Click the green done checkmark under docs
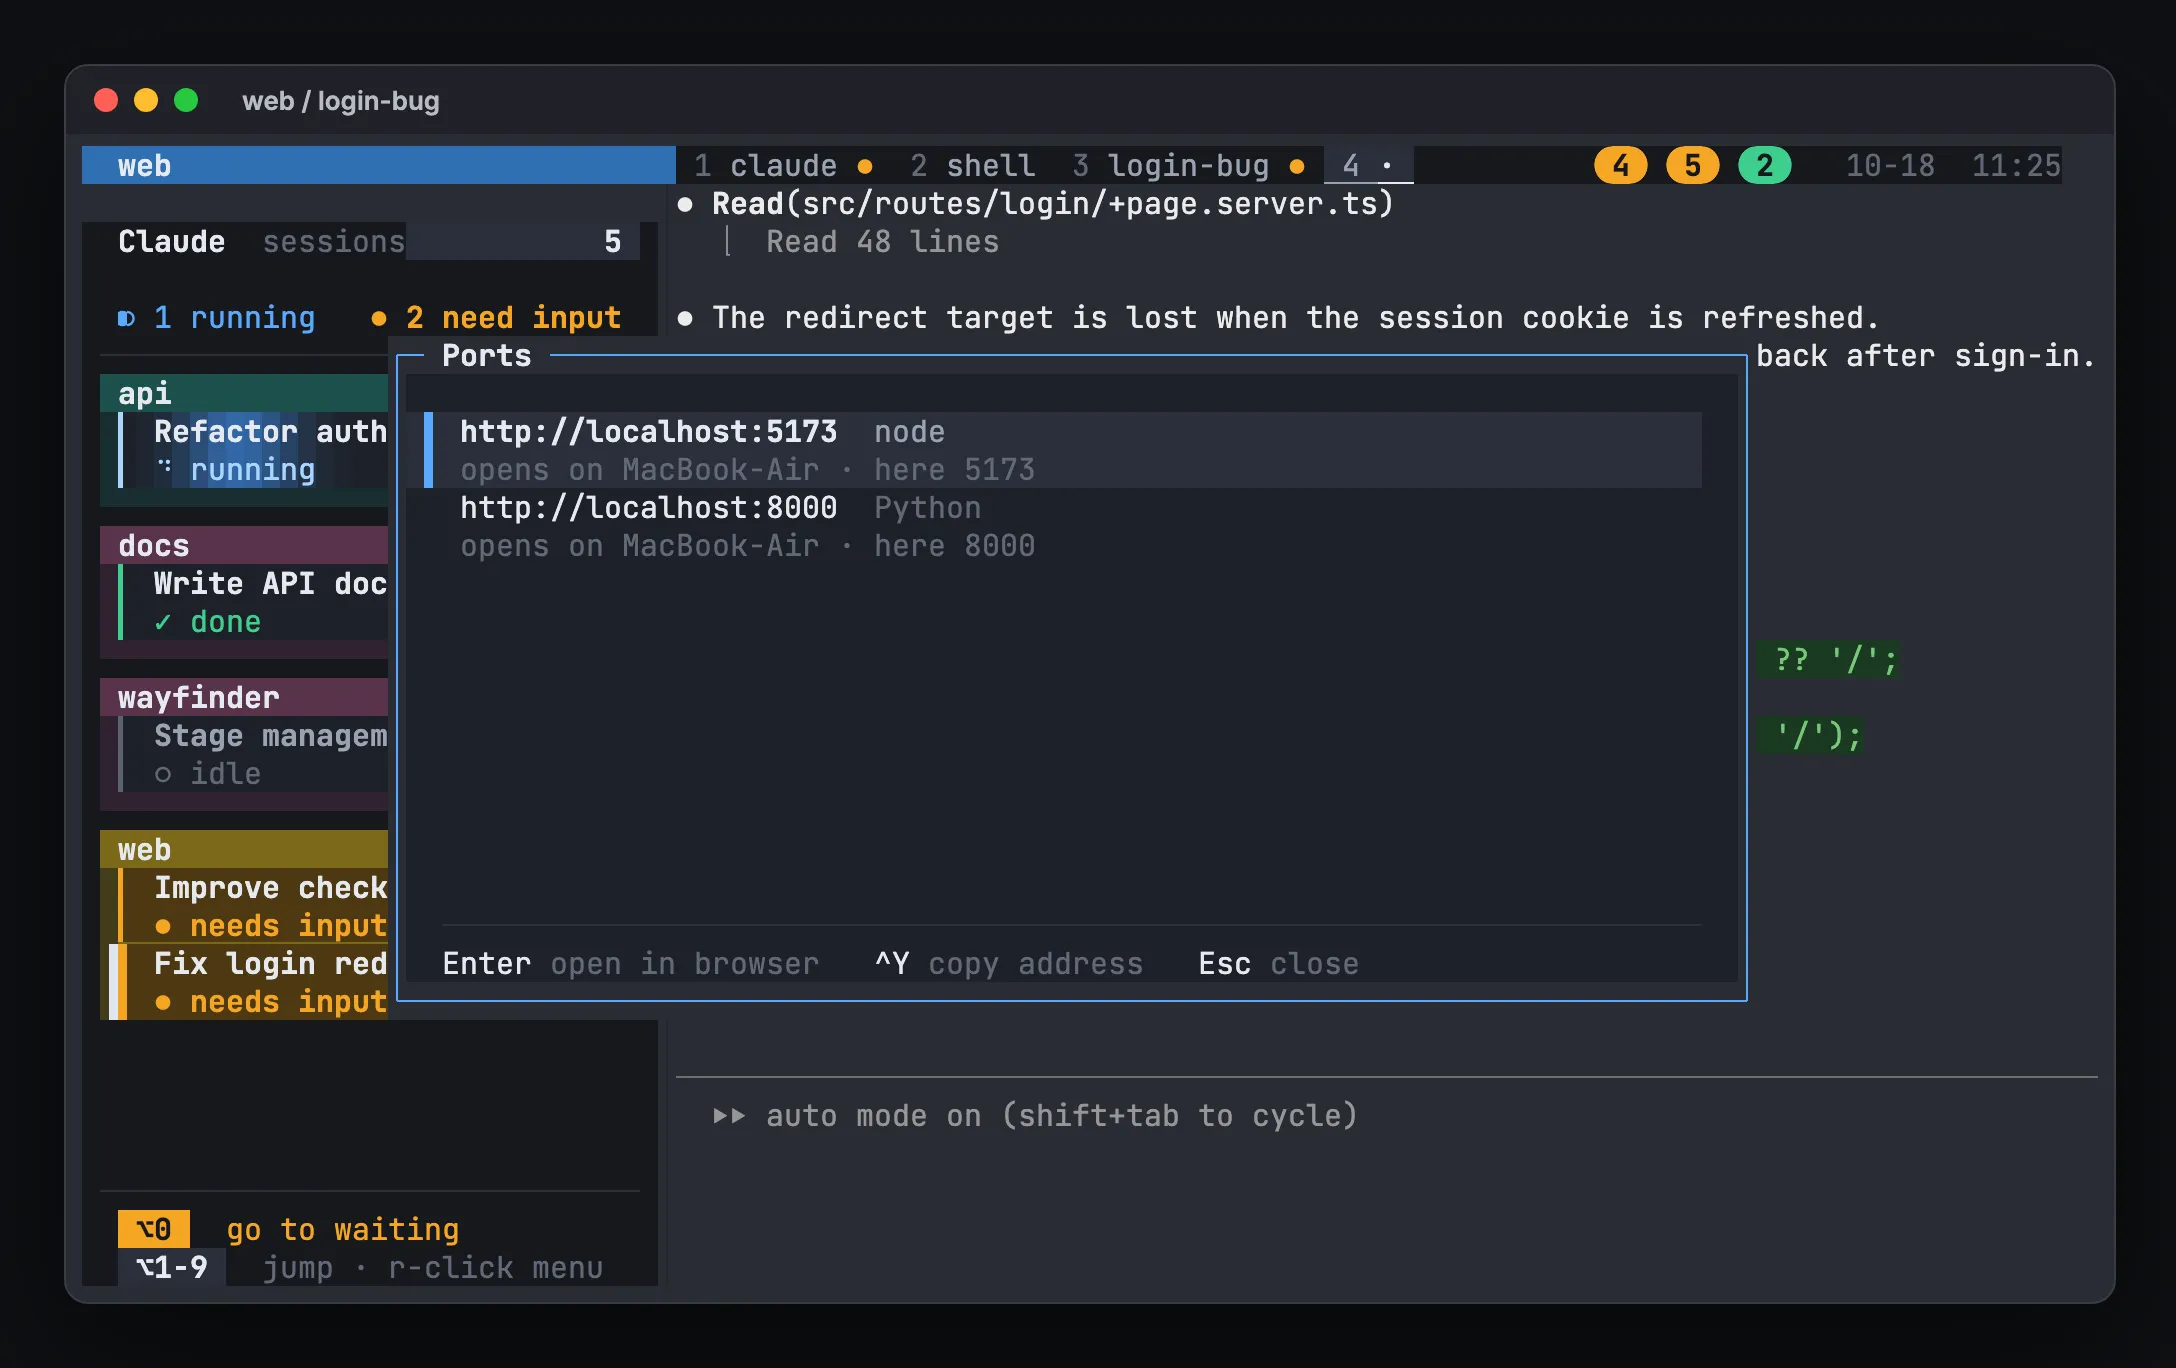 163,622
